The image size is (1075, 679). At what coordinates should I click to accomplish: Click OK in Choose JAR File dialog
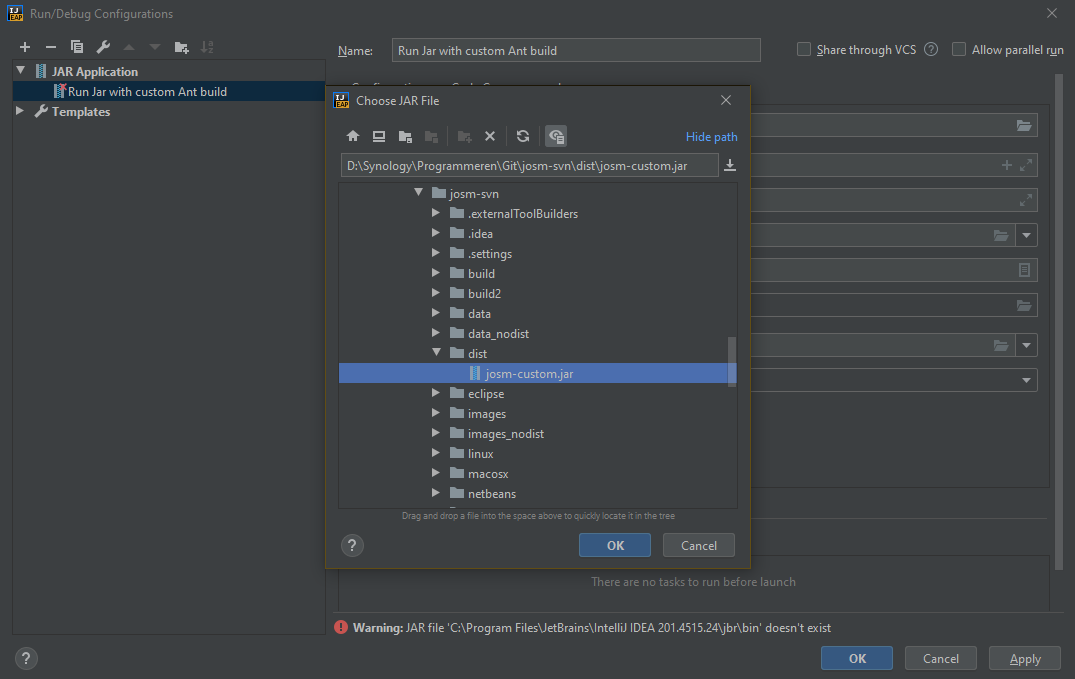click(x=614, y=545)
